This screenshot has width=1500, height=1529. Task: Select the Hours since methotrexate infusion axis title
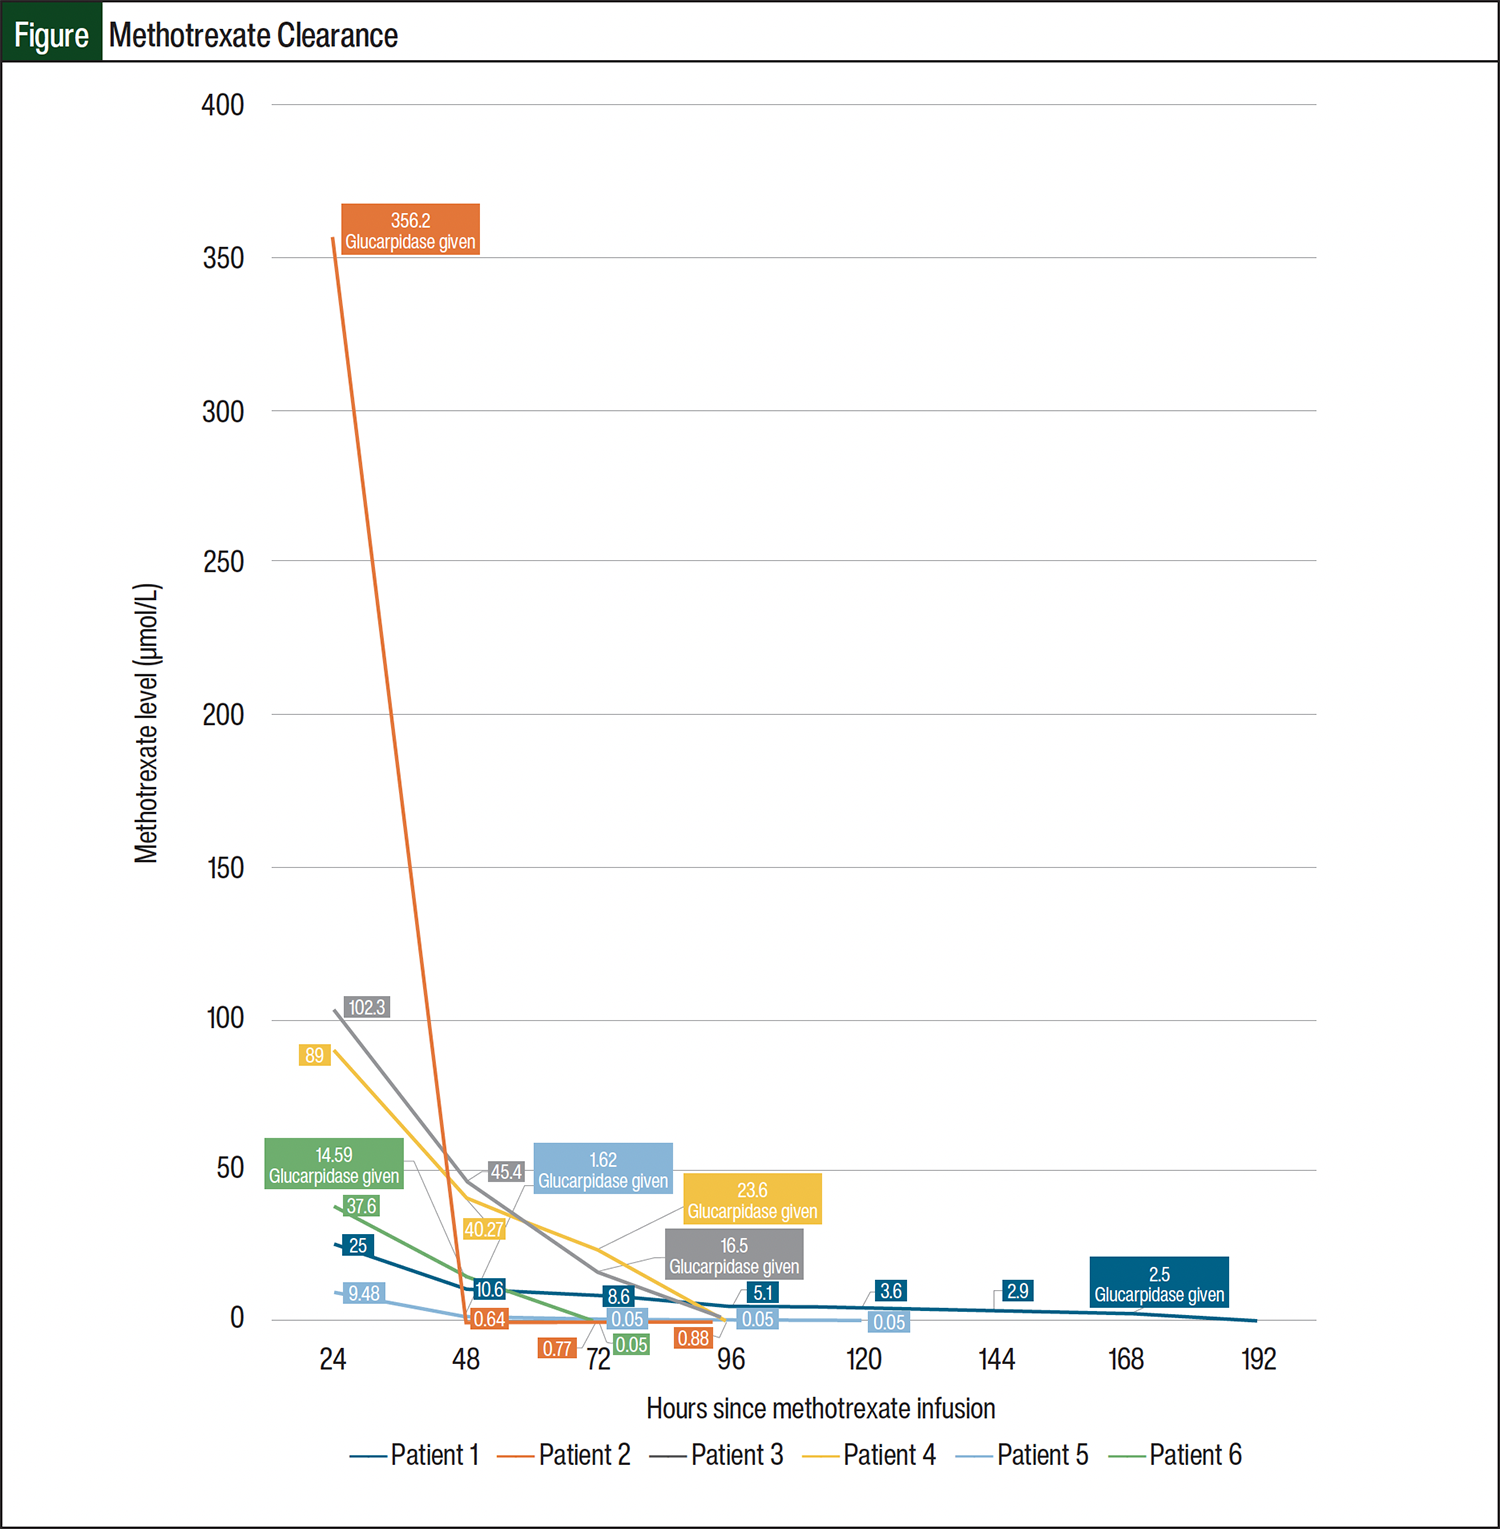pyautogui.click(x=820, y=1409)
